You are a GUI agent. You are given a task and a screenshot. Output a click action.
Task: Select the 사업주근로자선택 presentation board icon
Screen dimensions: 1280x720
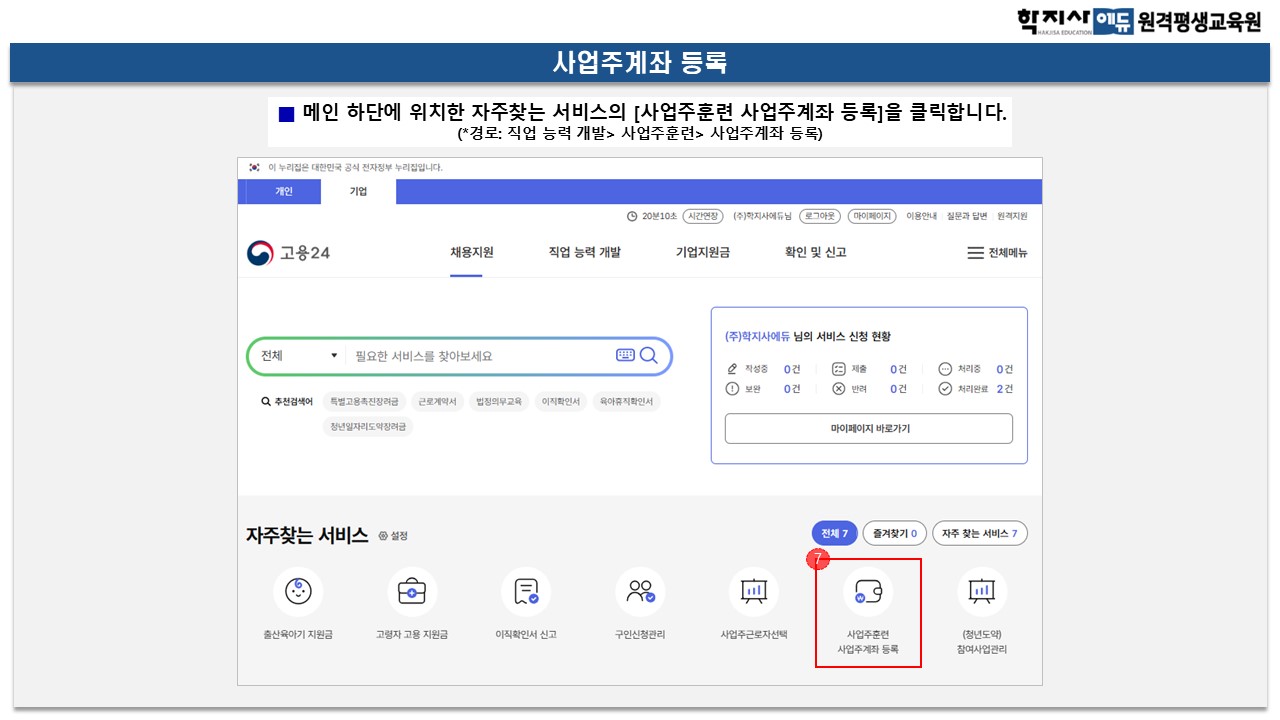tap(753, 591)
